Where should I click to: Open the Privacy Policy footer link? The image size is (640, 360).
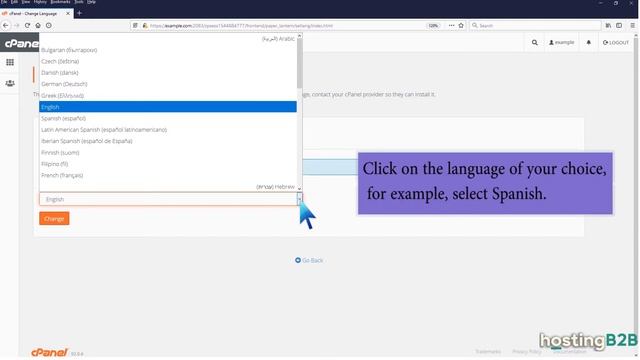click(x=527, y=351)
